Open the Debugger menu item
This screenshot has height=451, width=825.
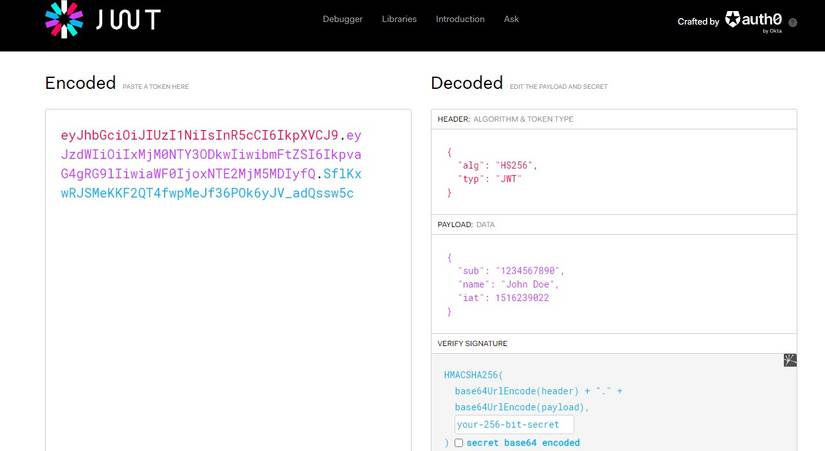coord(343,19)
